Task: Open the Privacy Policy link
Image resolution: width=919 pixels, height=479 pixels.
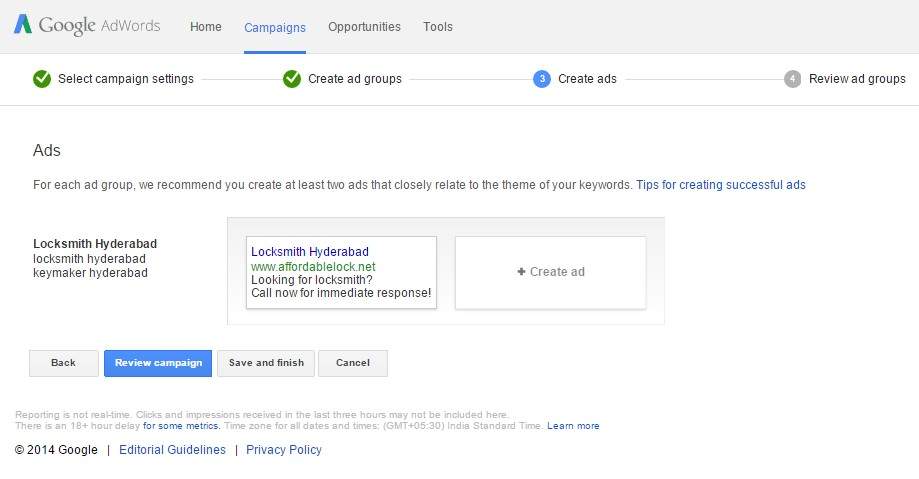Action: point(284,450)
